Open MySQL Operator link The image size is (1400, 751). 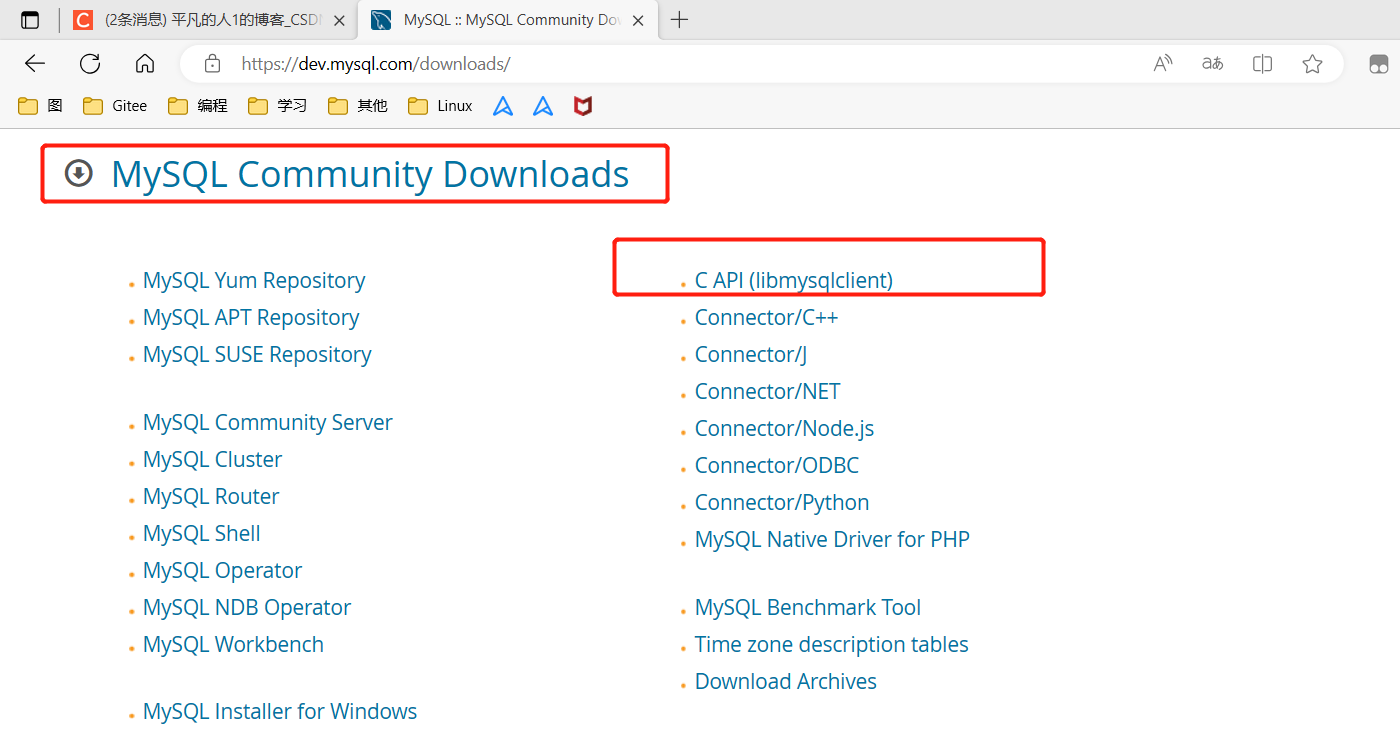click(222, 571)
